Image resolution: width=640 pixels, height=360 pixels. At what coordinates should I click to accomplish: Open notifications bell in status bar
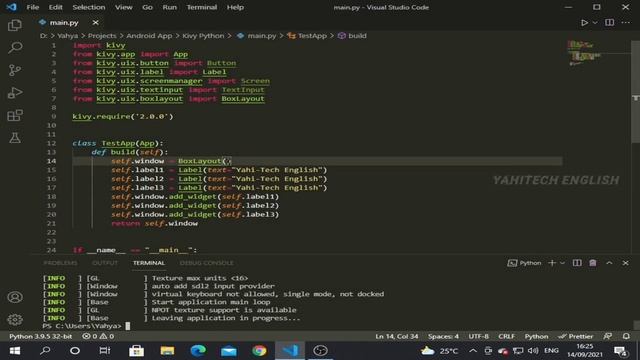(626, 336)
